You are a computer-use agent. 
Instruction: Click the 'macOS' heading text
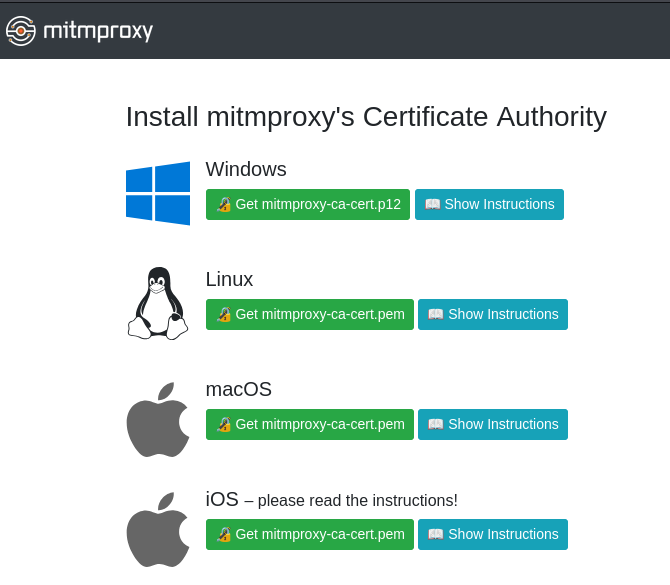[238, 389]
